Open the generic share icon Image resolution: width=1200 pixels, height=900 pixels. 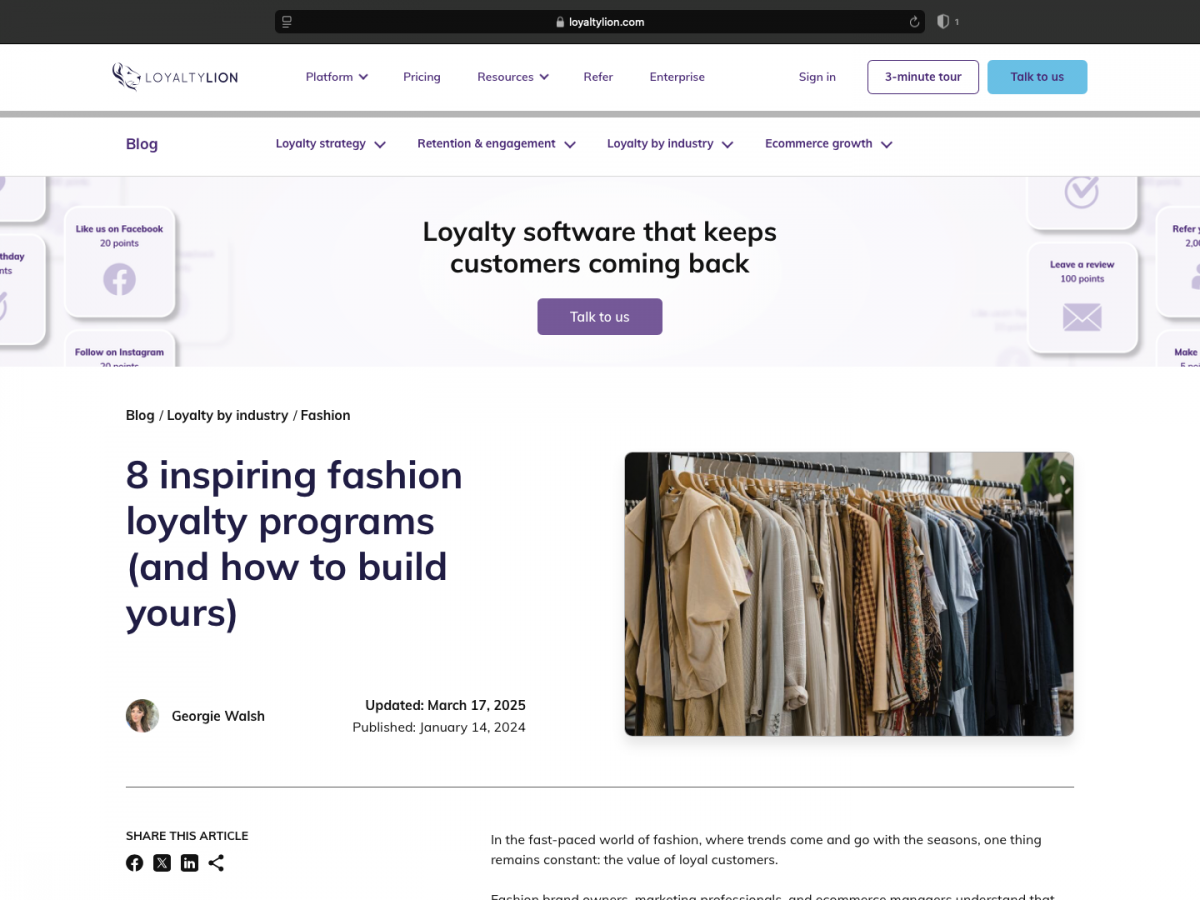[x=216, y=863]
